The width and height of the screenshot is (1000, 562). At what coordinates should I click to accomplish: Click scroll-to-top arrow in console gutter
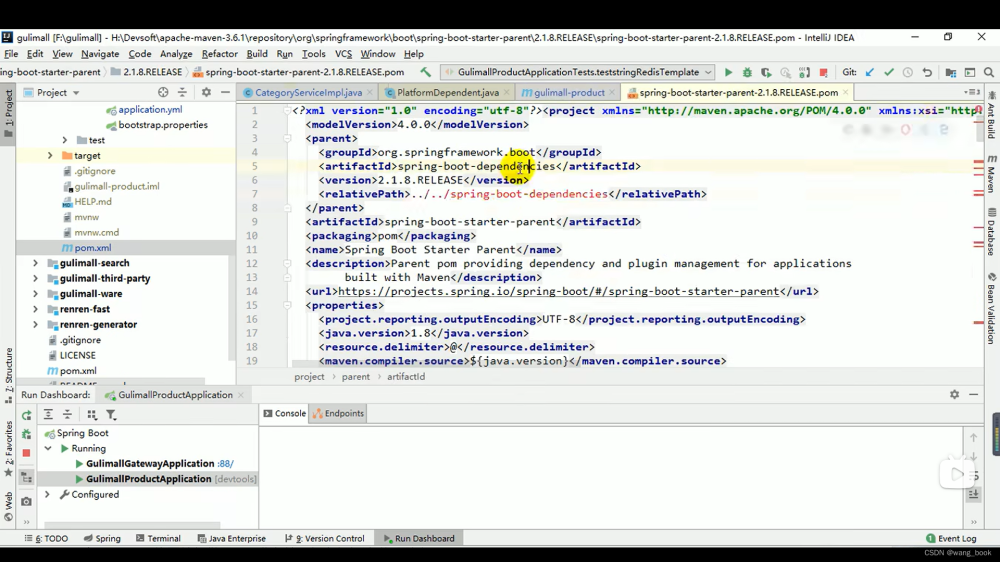973,438
